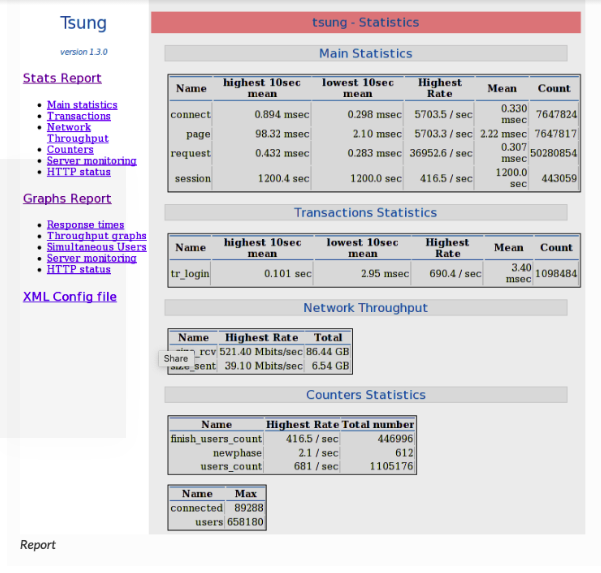Open the Response times graphs link
Image resolution: width=601 pixels, height=573 pixels.
(85, 225)
